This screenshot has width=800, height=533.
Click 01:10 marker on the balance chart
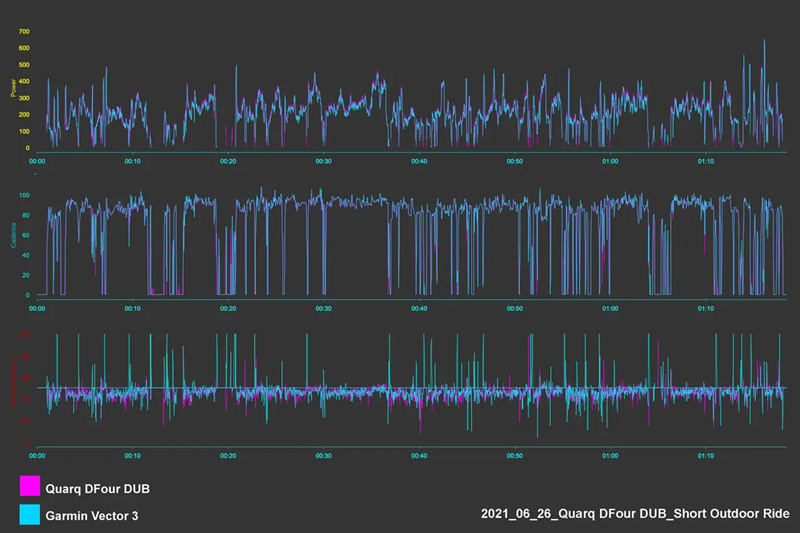click(706, 455)
